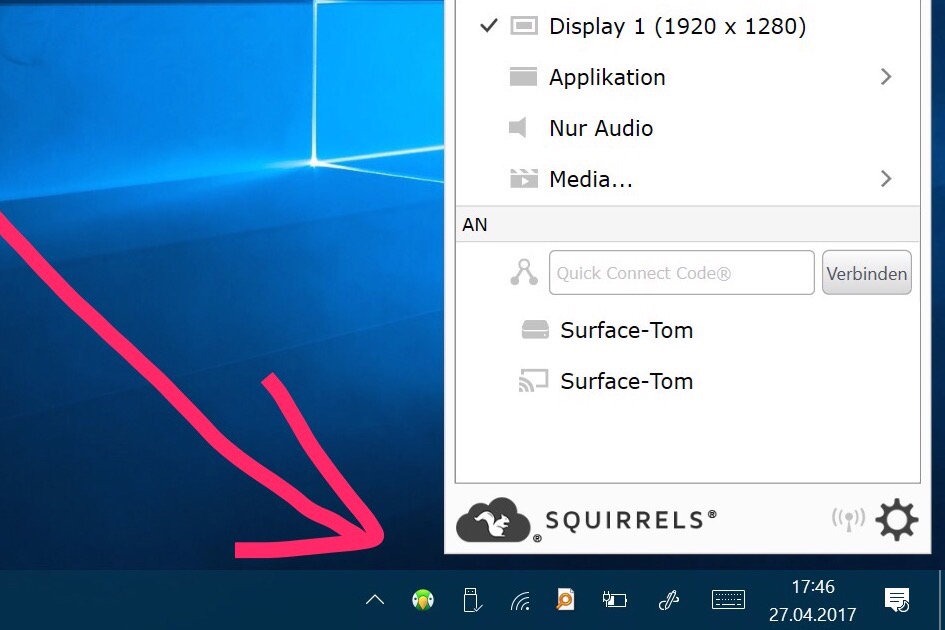Viewport: 945px width, 630px height.
Task: Expand the Media... submenu arrow
Action: [885, 179]
